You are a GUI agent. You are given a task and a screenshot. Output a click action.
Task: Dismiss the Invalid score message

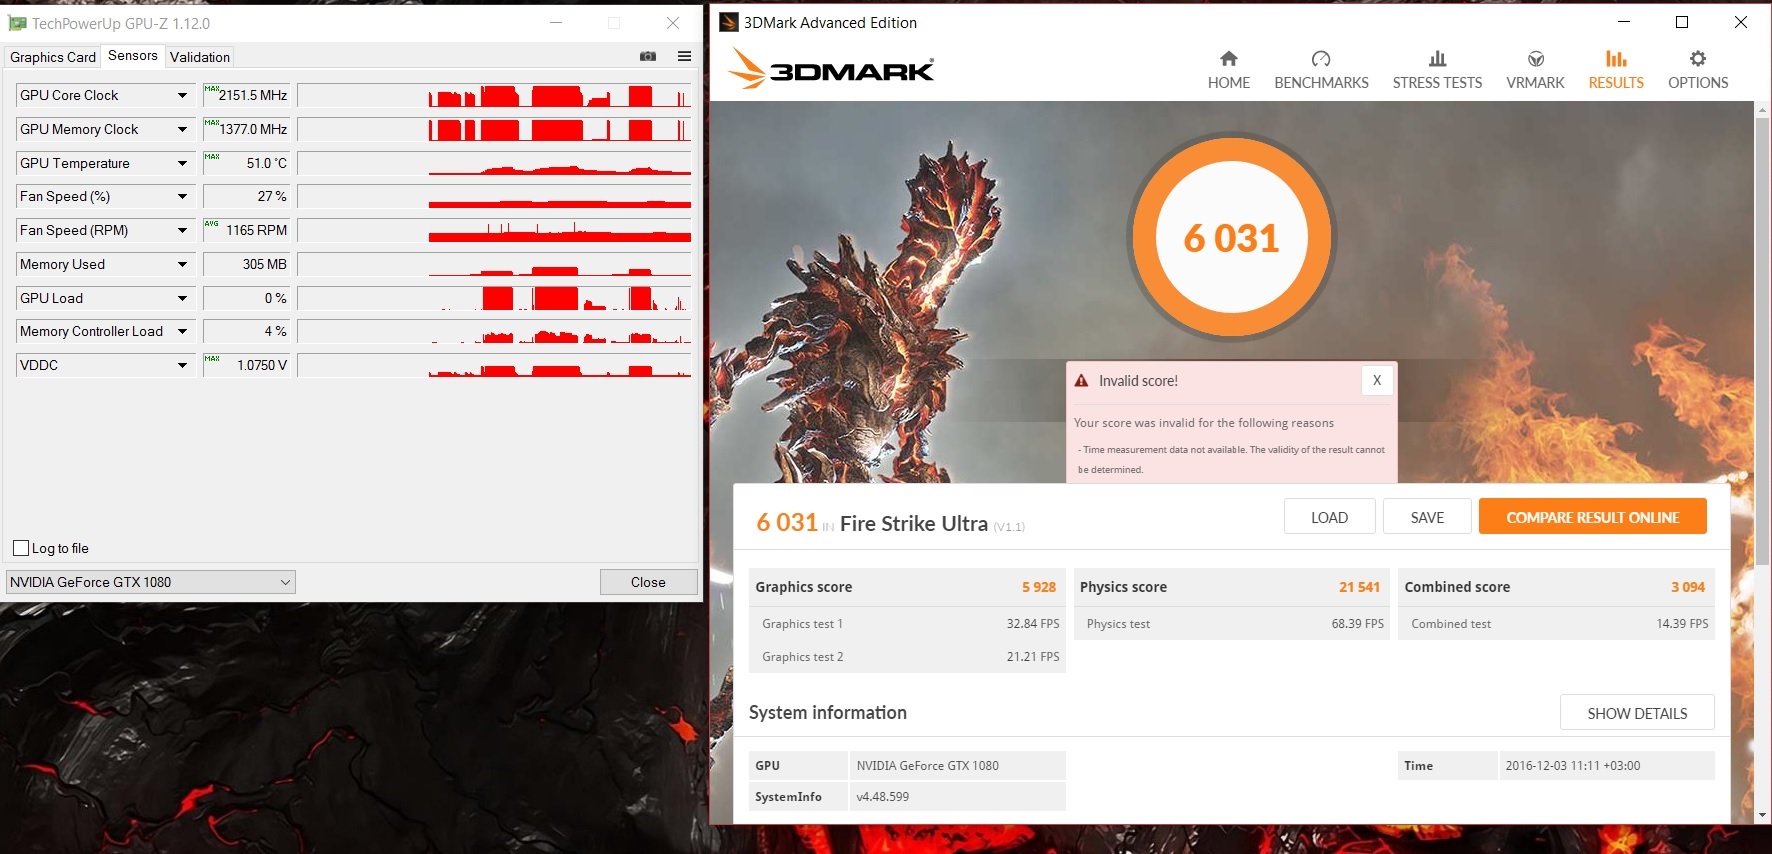1377,380
